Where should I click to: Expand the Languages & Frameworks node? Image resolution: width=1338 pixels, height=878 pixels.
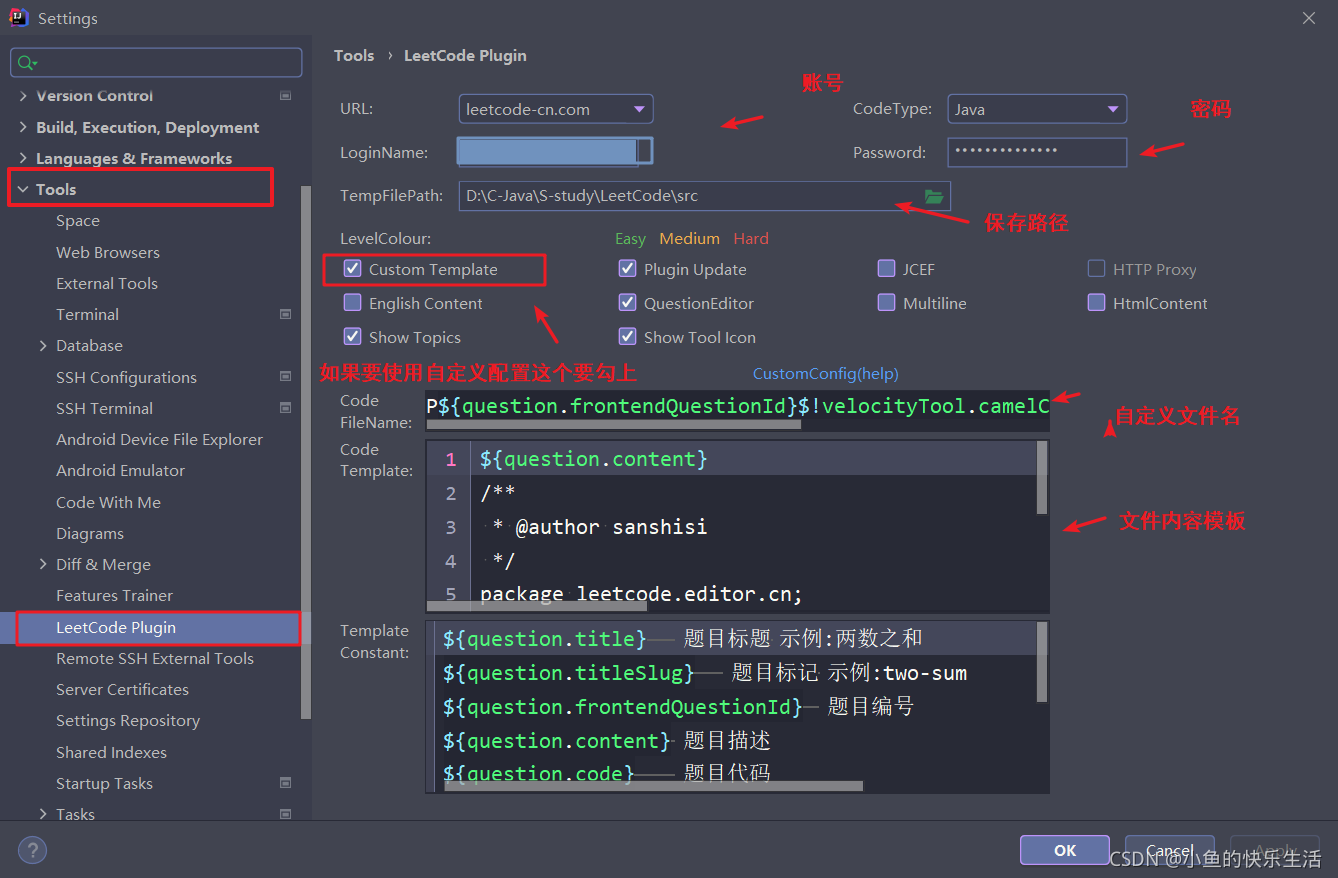tap(23, 158)
